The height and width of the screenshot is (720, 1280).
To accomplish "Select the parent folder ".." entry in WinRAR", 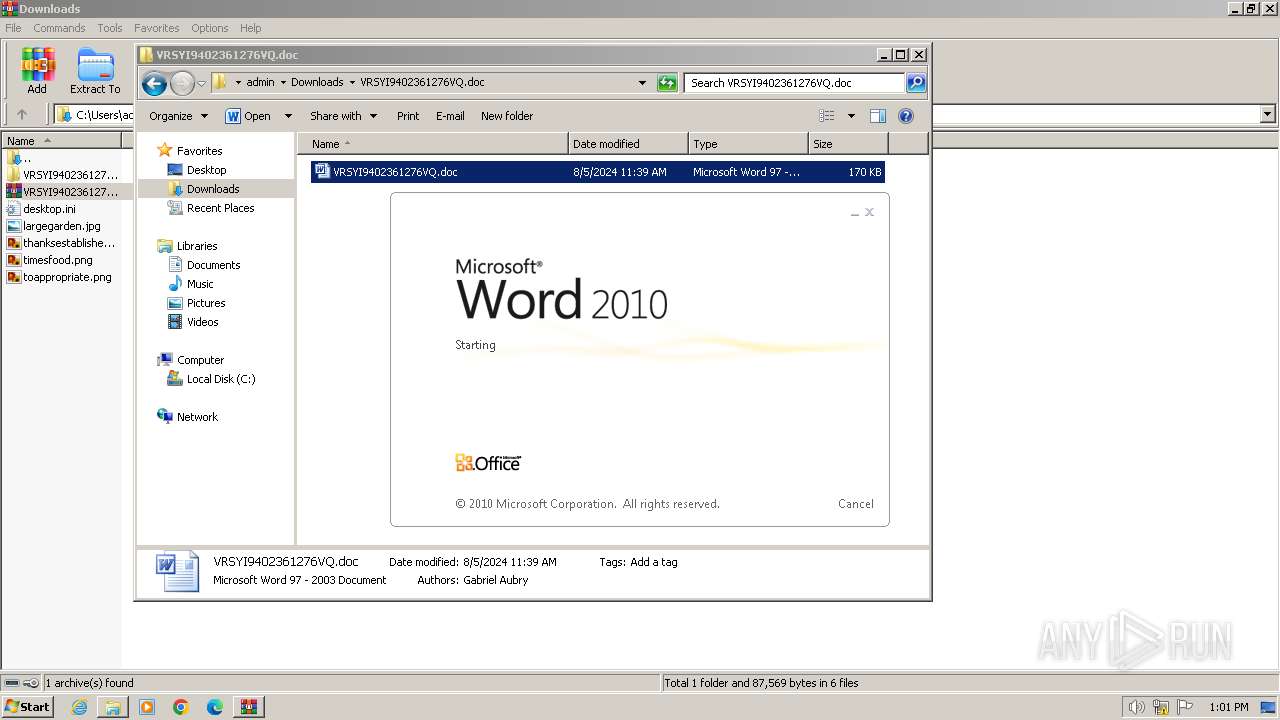I will tap(20, 158).
